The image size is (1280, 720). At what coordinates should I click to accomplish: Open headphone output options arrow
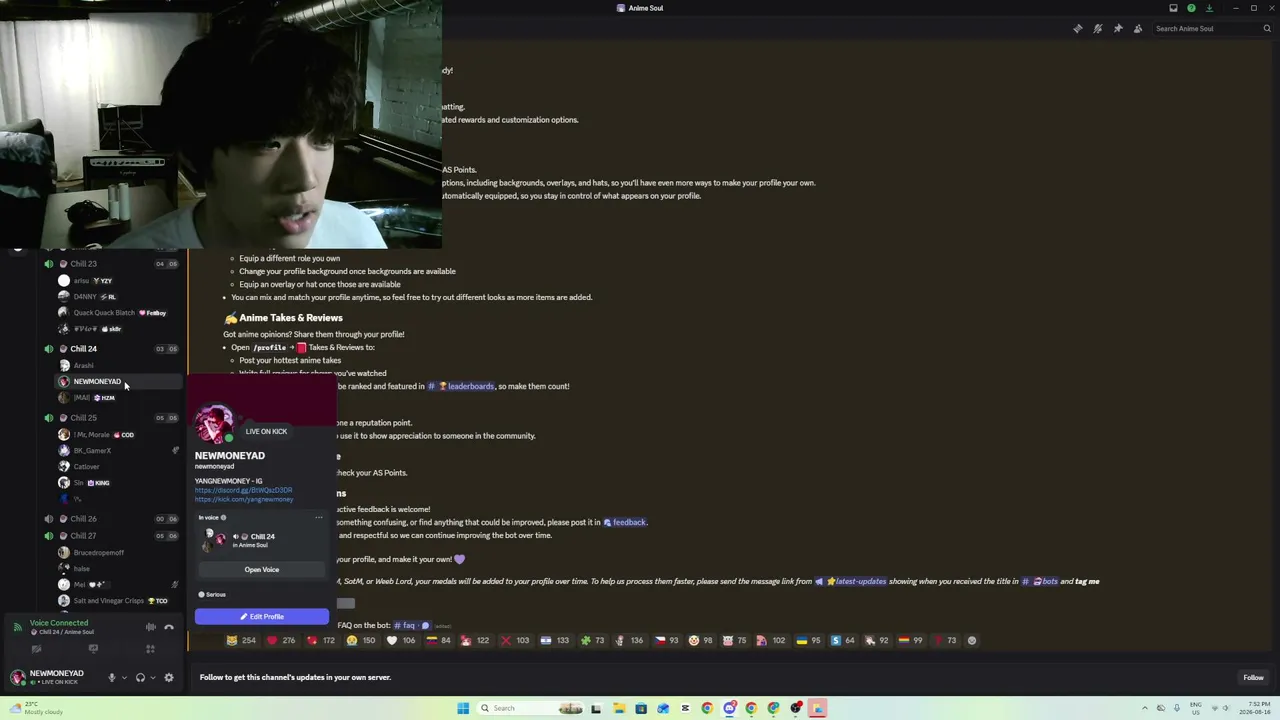click(x=153, y=677)
